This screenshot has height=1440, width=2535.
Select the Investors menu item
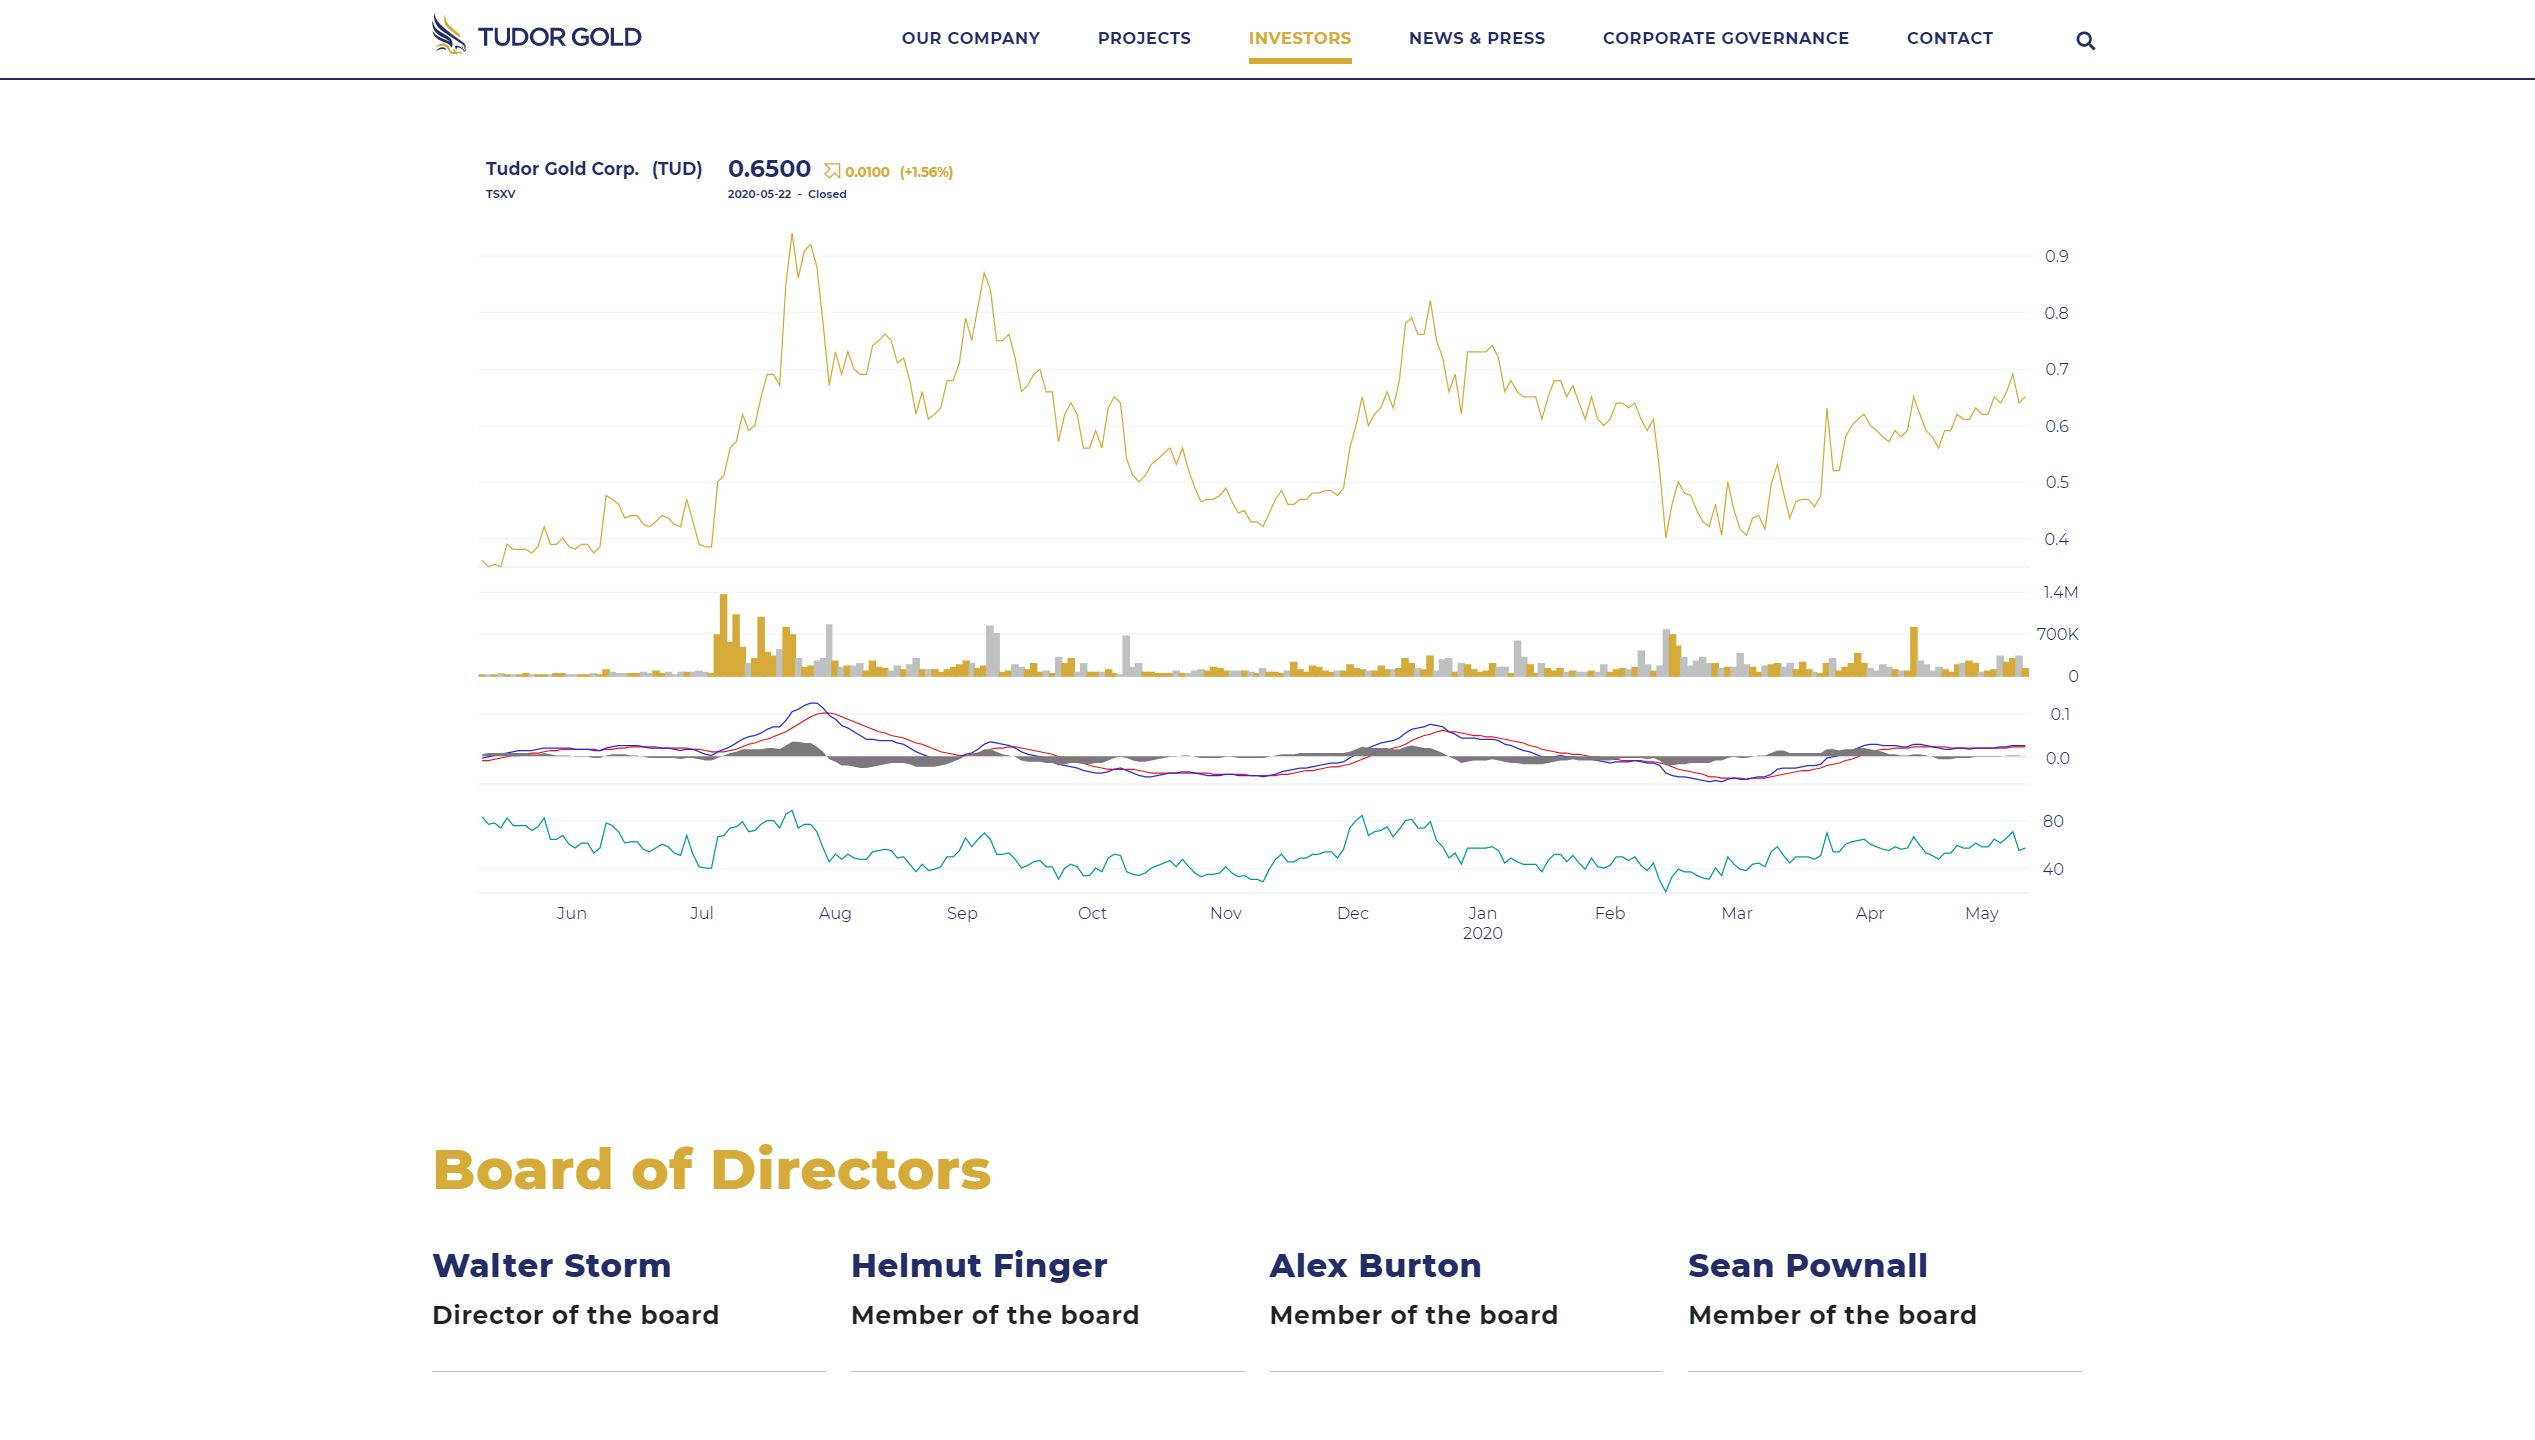[x=1299, y=38]
